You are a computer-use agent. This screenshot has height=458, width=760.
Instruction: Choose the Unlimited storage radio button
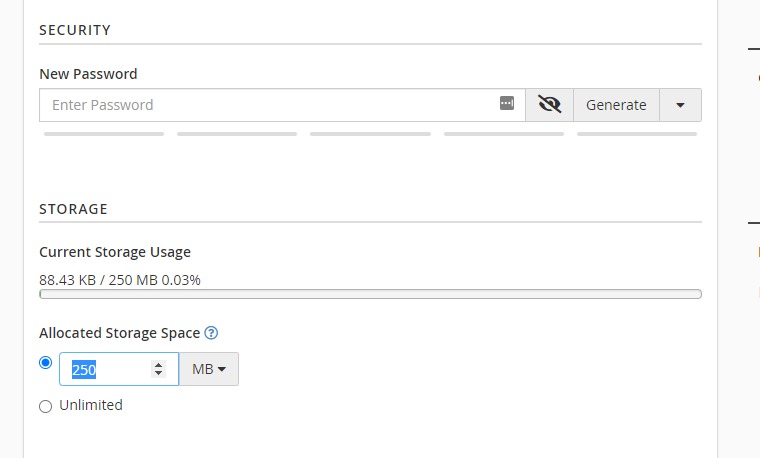[45, 406]
